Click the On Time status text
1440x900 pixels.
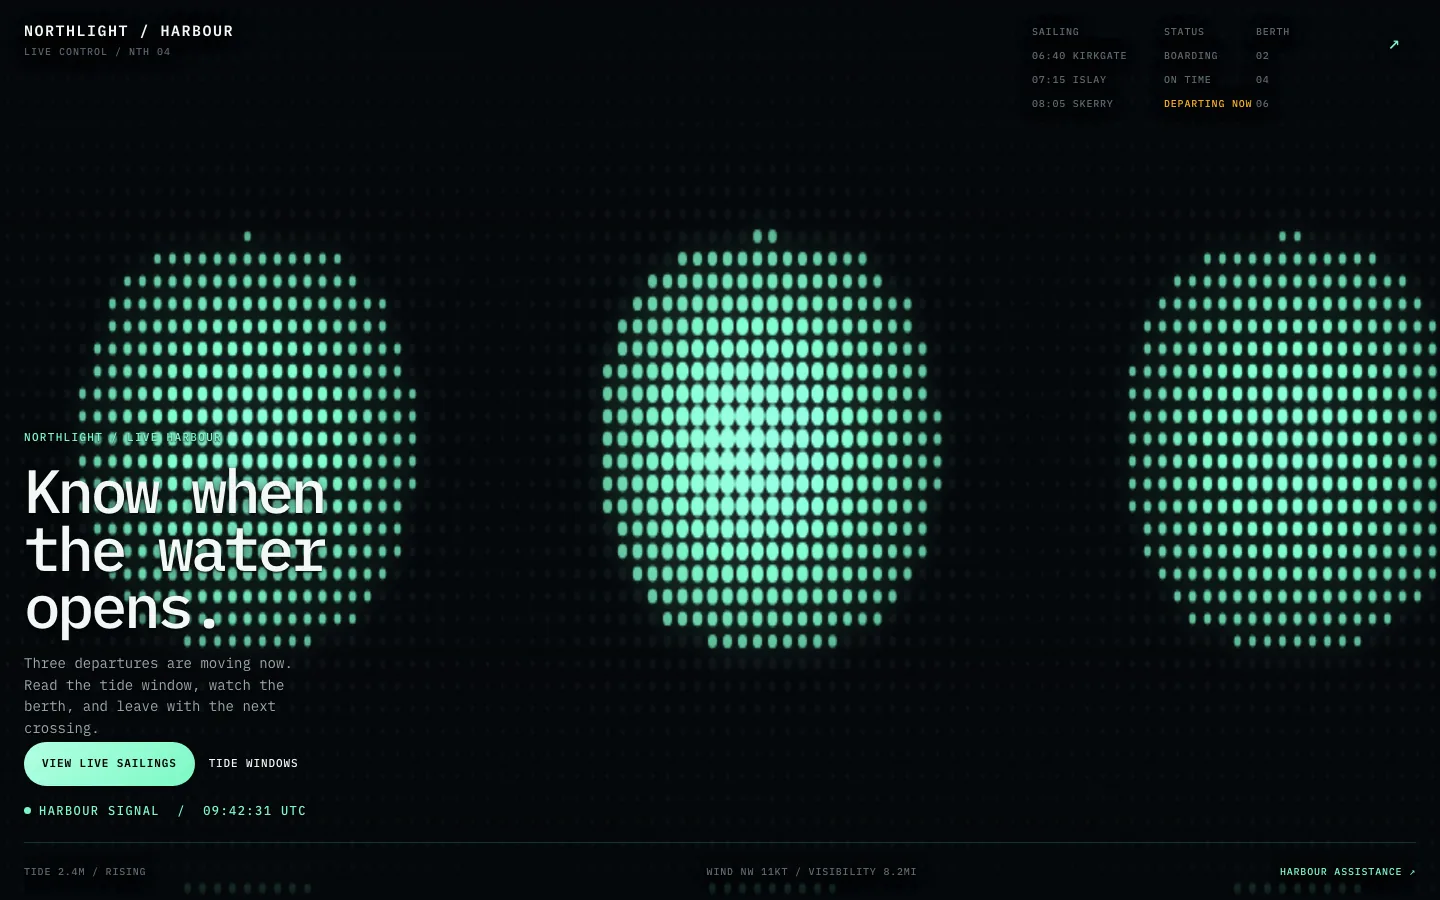pyautogui.click(x=1187, y=80)
